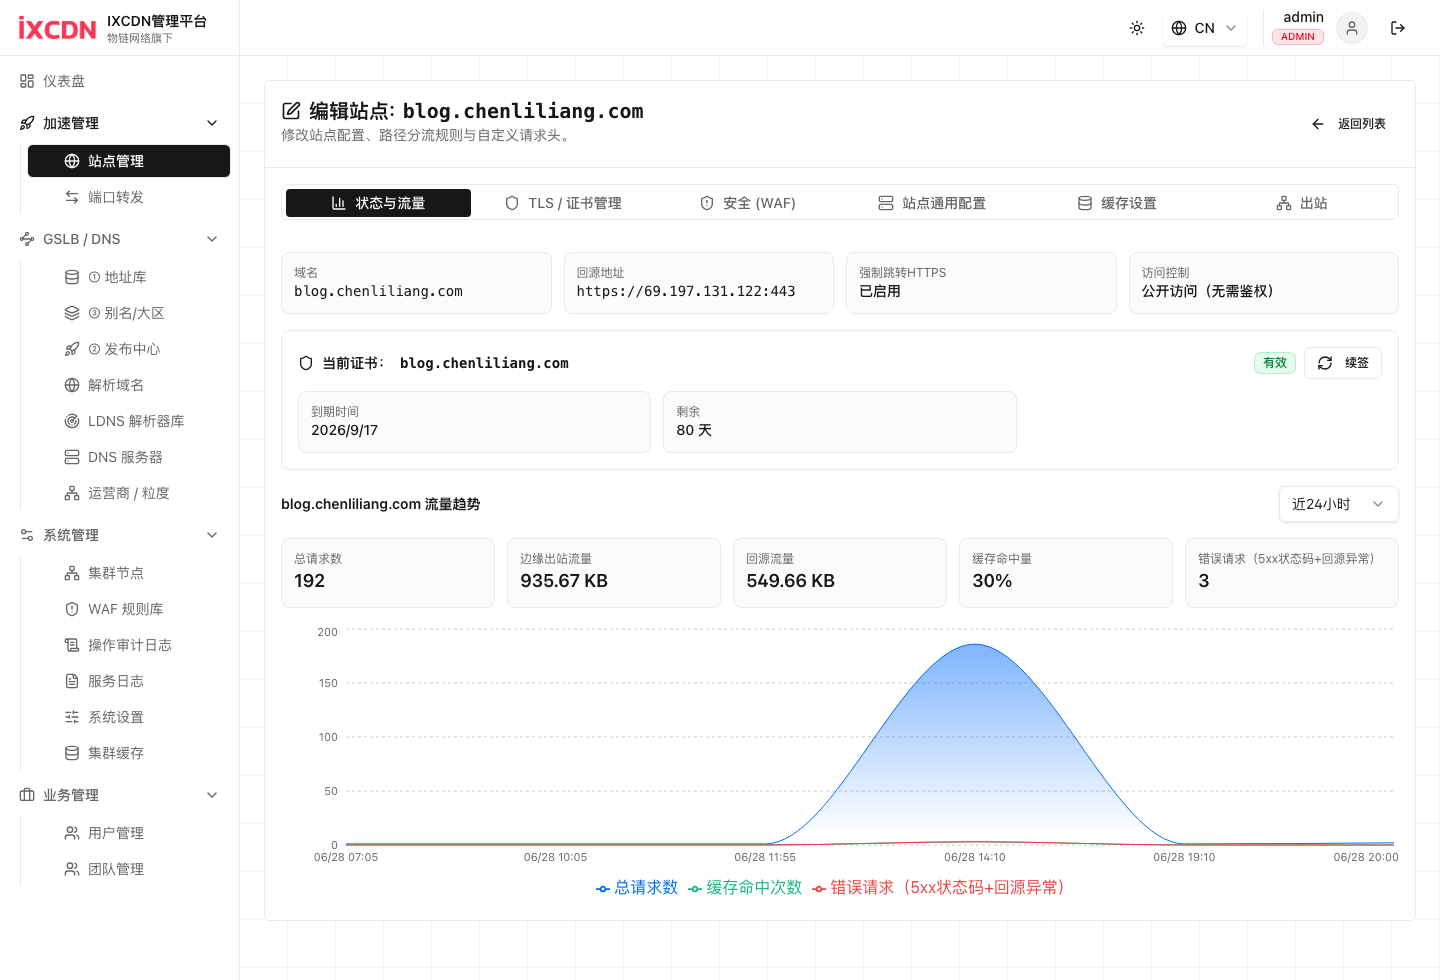Click the 续签 renew certificate button
Screen dimensions: 1440x980
coord(1343,363)
